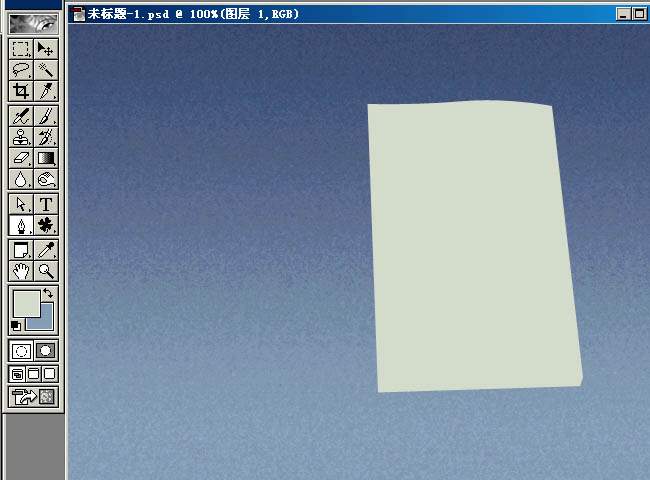Choose the Magic Wand tool
This screenshot has height=480, width=650.
point(46,70)
